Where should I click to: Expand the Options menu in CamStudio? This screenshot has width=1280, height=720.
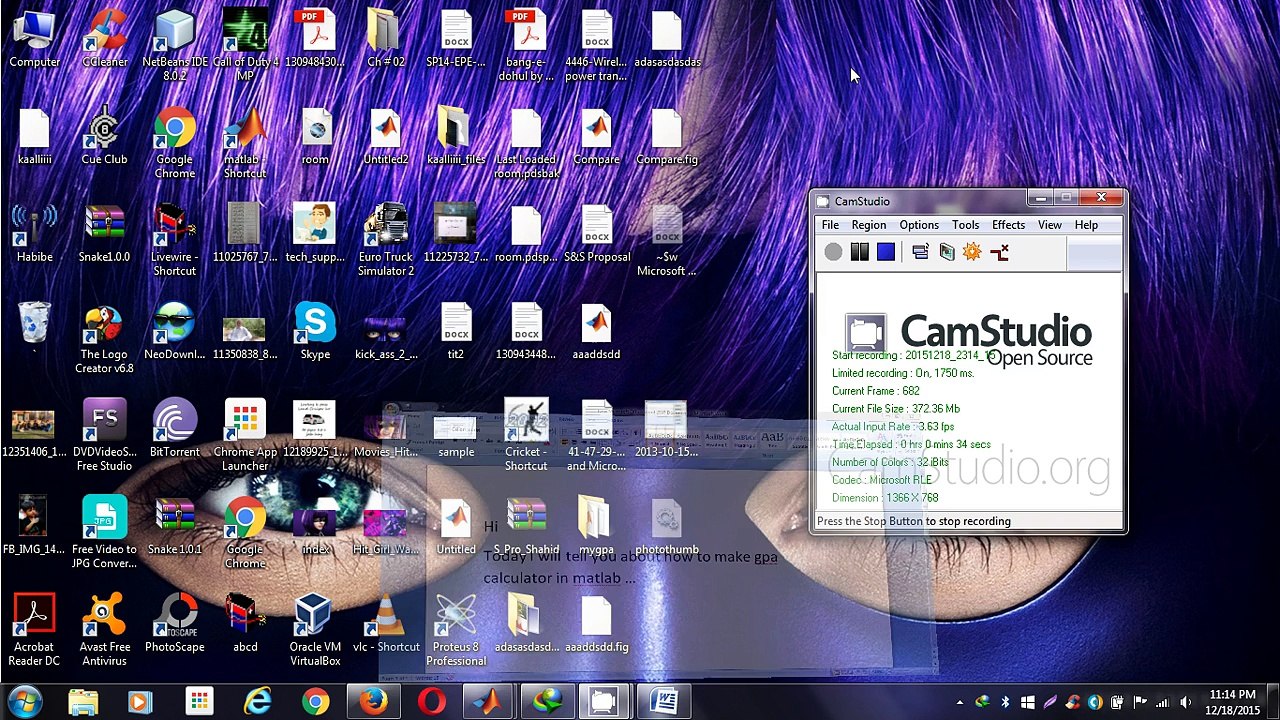(918, 225)
